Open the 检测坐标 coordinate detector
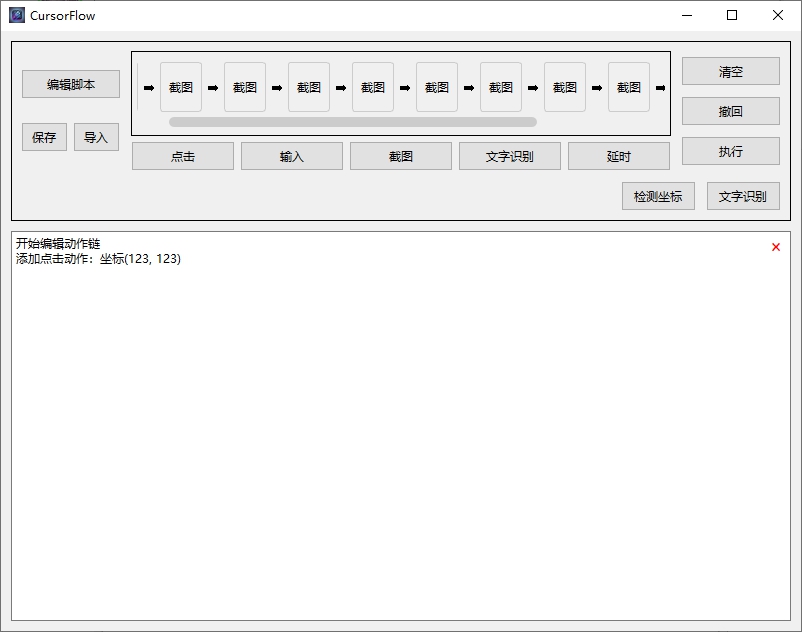The height and width of the screenshot is (632, 802). tap(658, 196)
